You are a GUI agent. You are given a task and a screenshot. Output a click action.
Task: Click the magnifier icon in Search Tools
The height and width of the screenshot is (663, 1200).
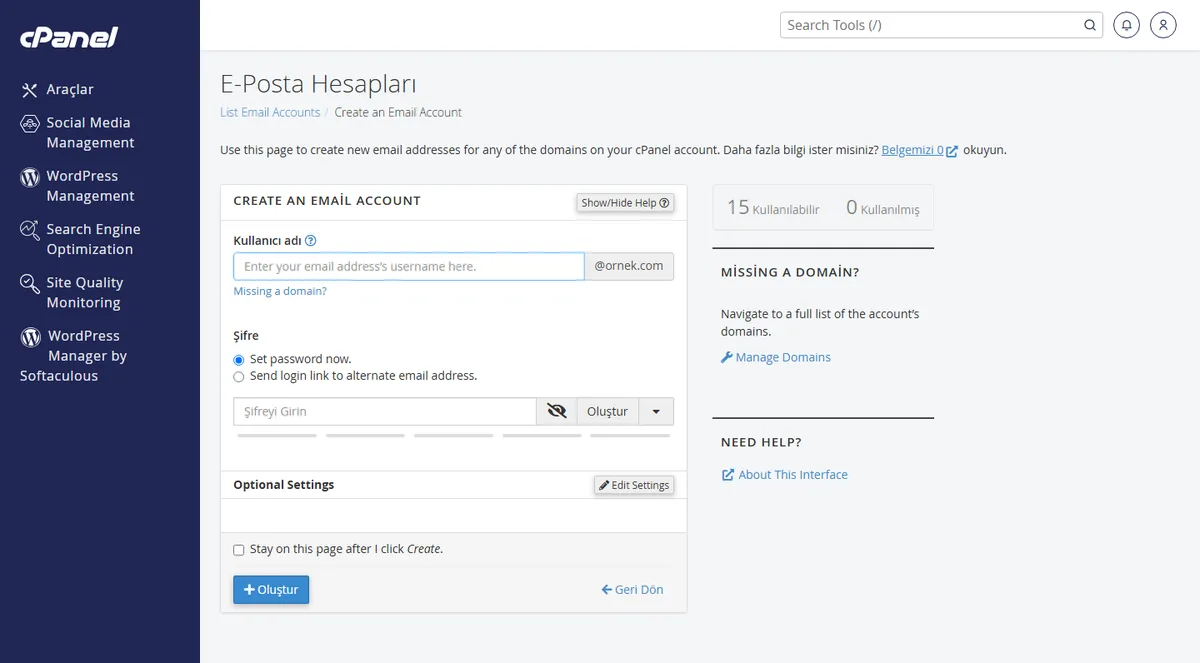[1090, 25]
